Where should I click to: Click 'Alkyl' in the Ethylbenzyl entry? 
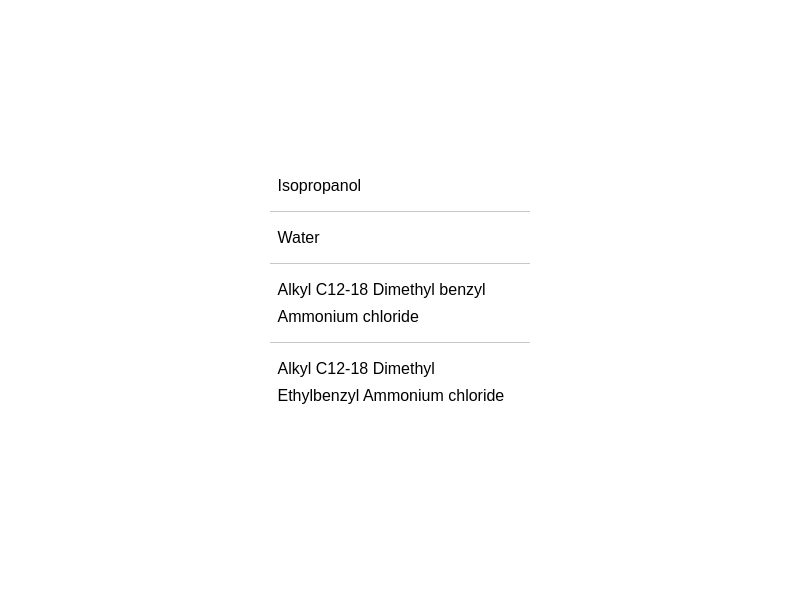[294, 369]
